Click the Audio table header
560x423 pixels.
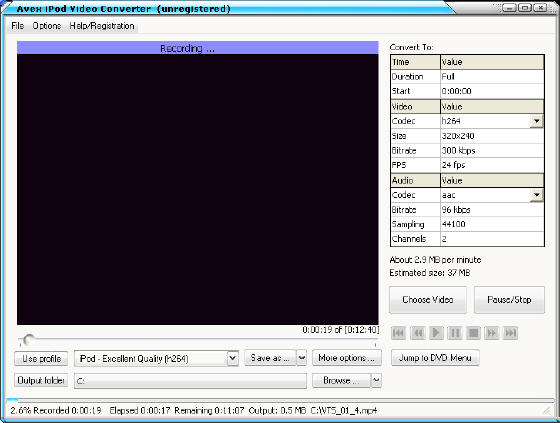(x=415, y=180)
